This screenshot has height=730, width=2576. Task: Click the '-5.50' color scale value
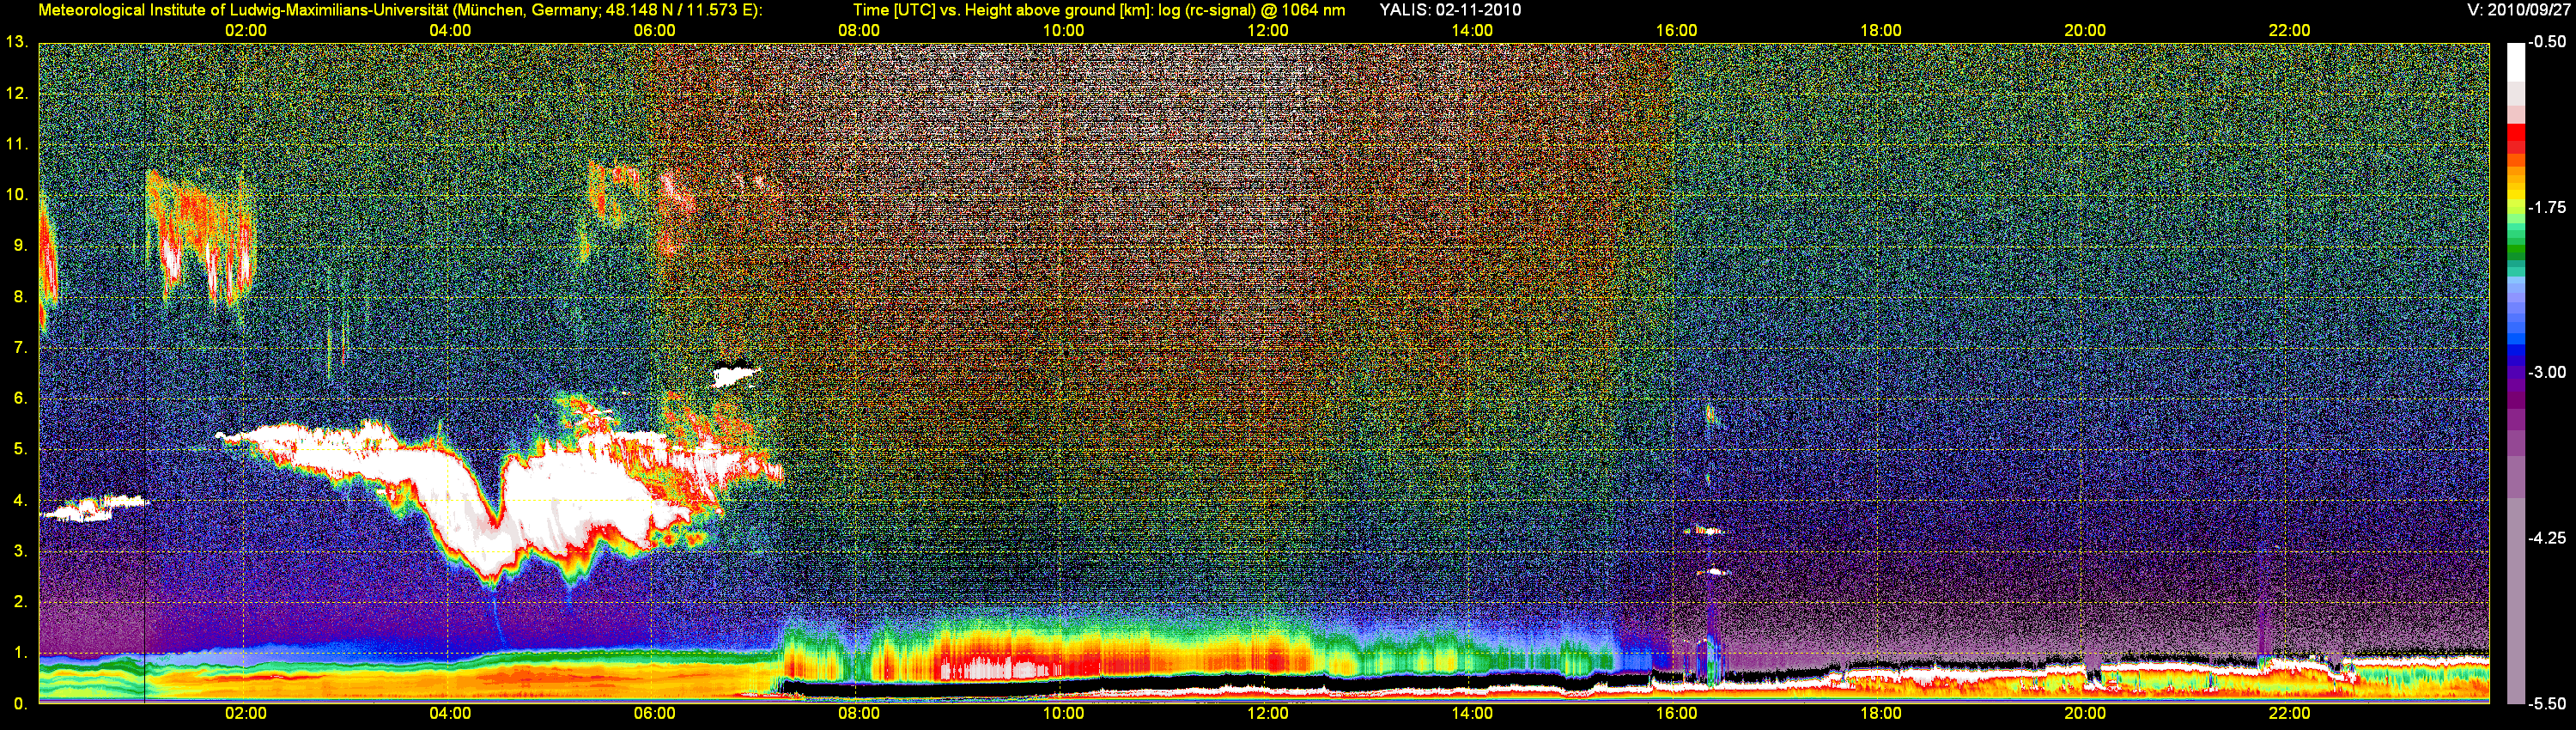[2547, 703]
